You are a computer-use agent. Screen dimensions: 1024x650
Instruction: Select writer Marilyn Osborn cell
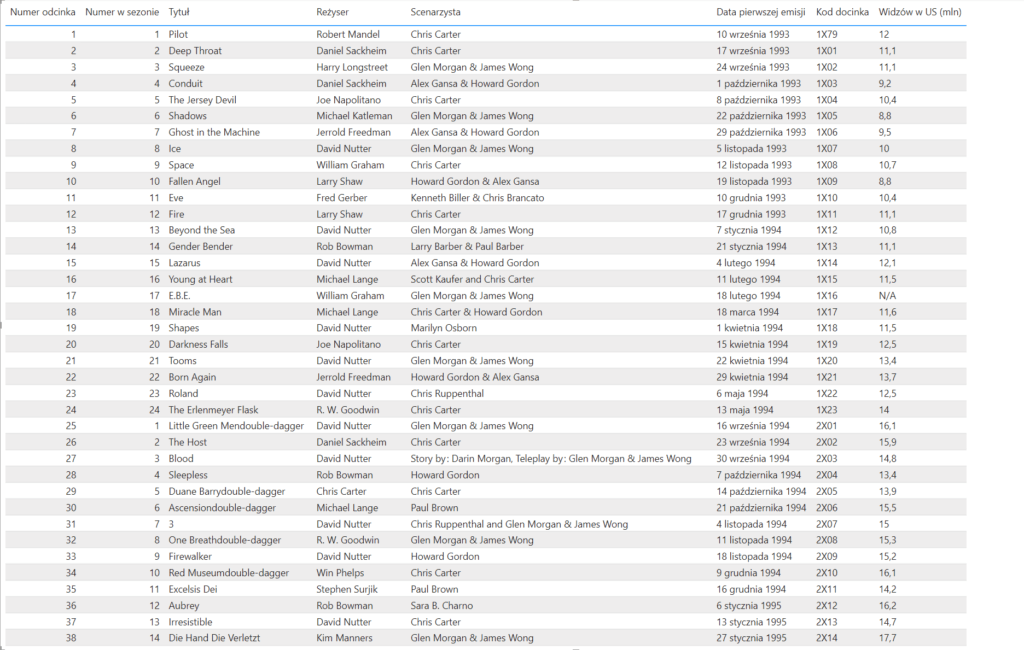point(443,329)
